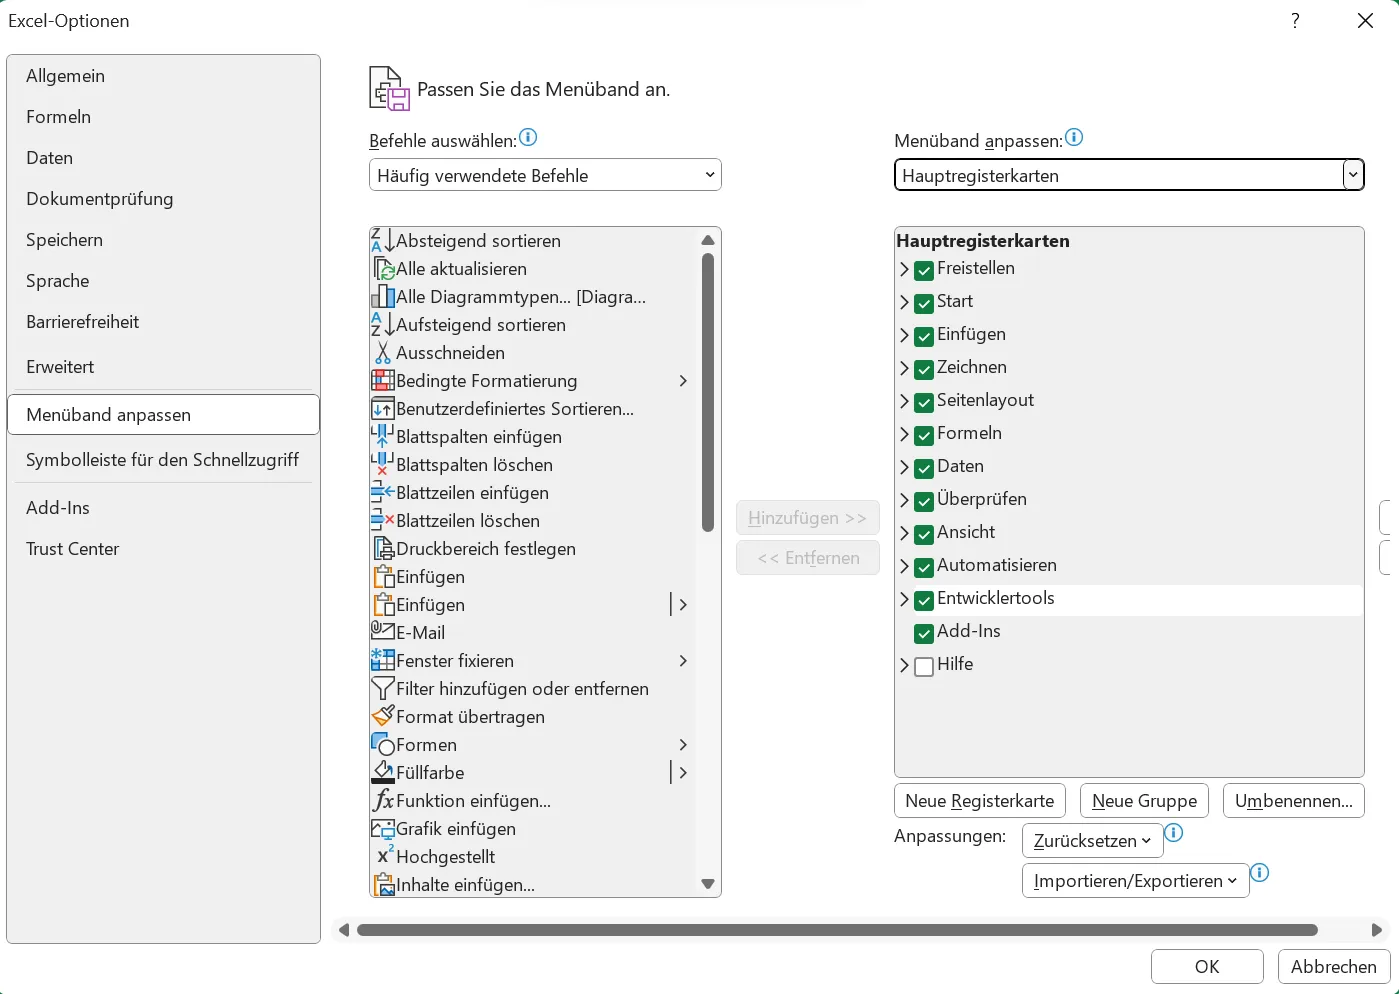This screenshot has height=994, width=1399.
Task: Enable the Hilfe tab checkbox
Action: coord(924,666)
